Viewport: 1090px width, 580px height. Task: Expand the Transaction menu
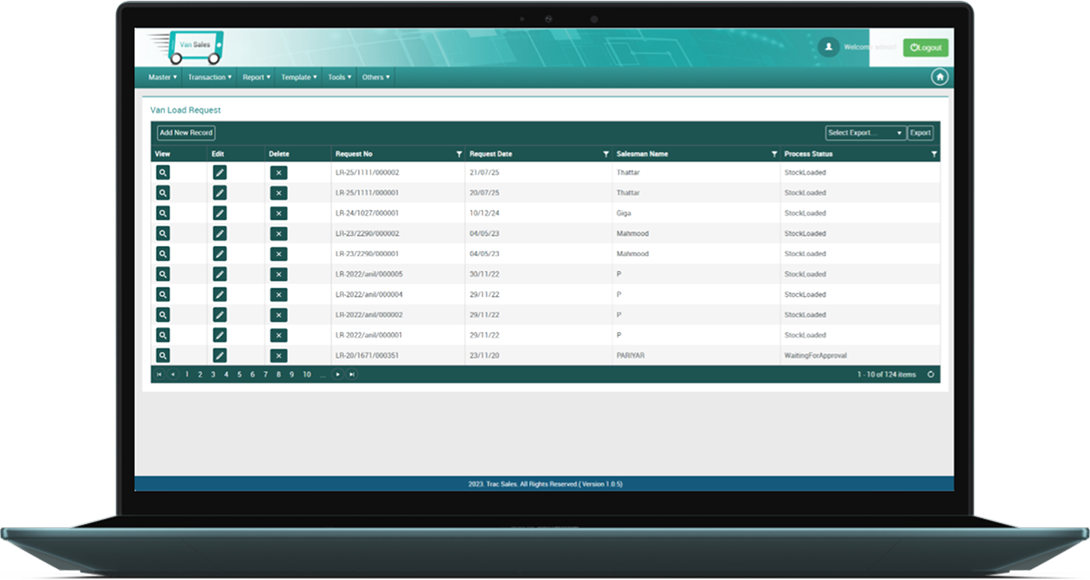pos(209,77)
